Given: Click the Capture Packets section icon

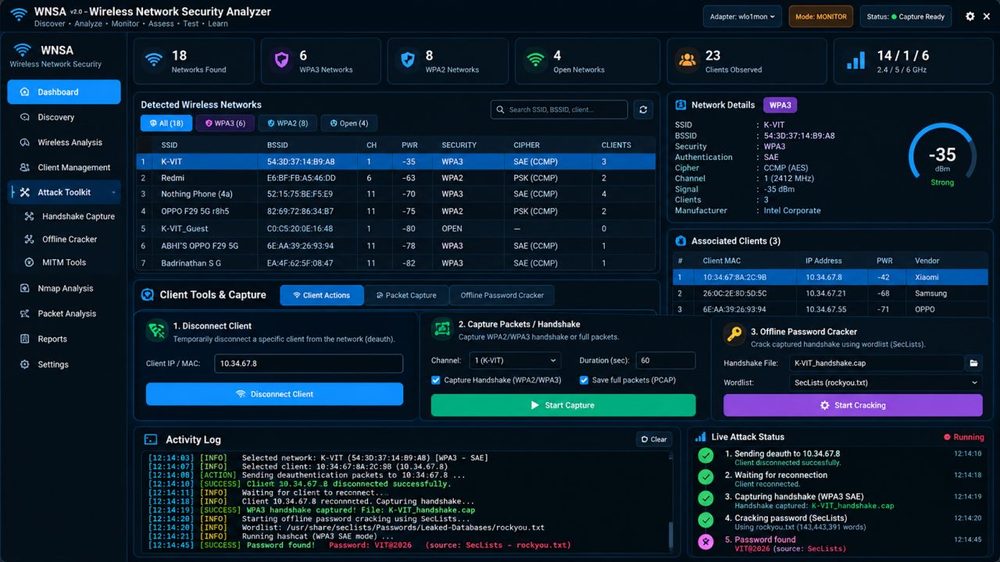Looking at the screenshot, I should [x=442, y=329].
